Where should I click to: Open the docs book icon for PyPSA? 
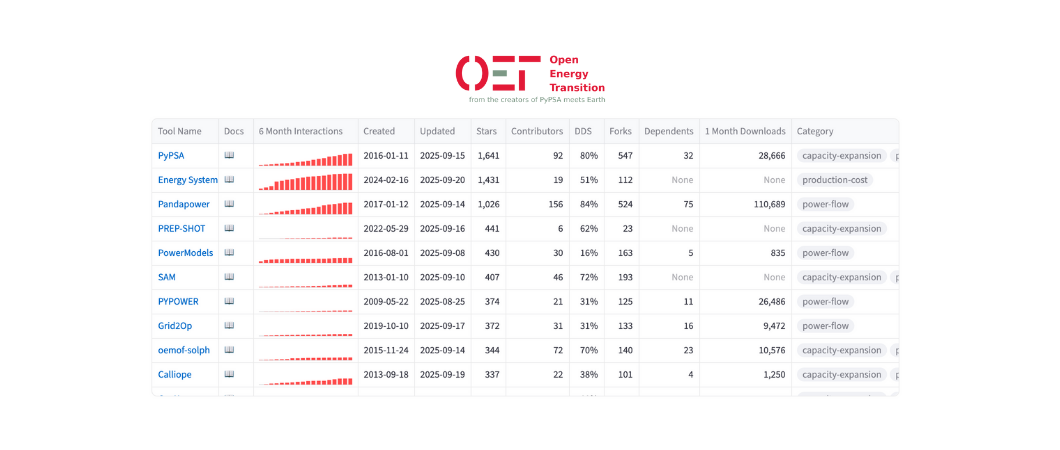[229, 156]
